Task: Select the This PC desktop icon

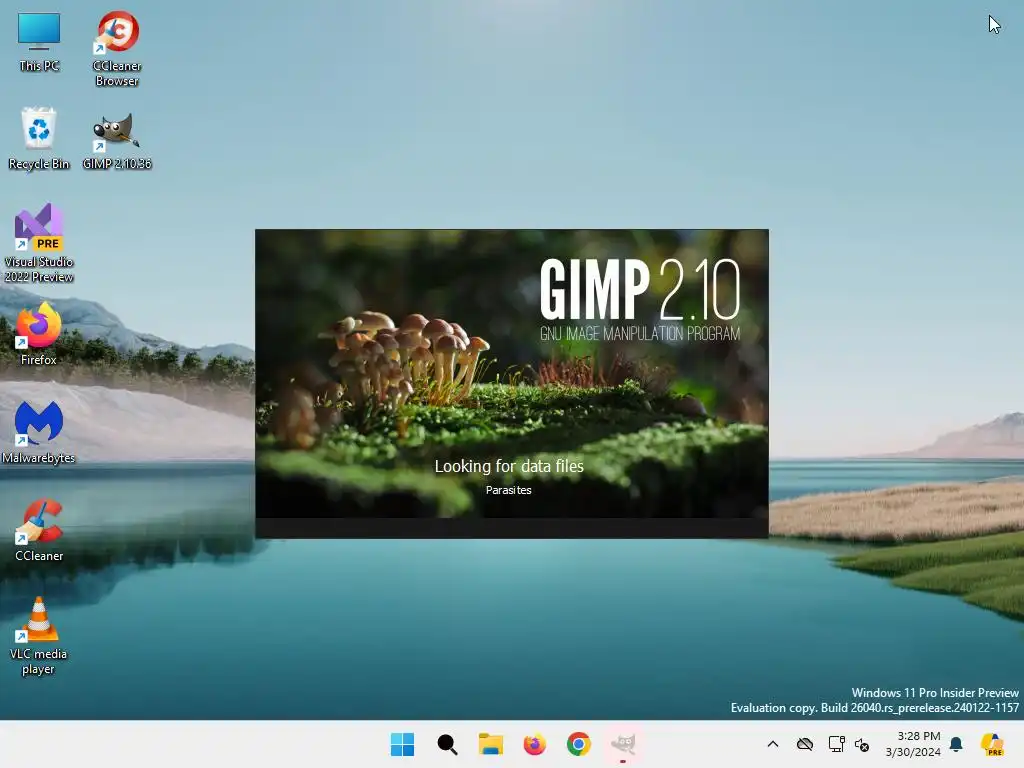Action: 39,42
